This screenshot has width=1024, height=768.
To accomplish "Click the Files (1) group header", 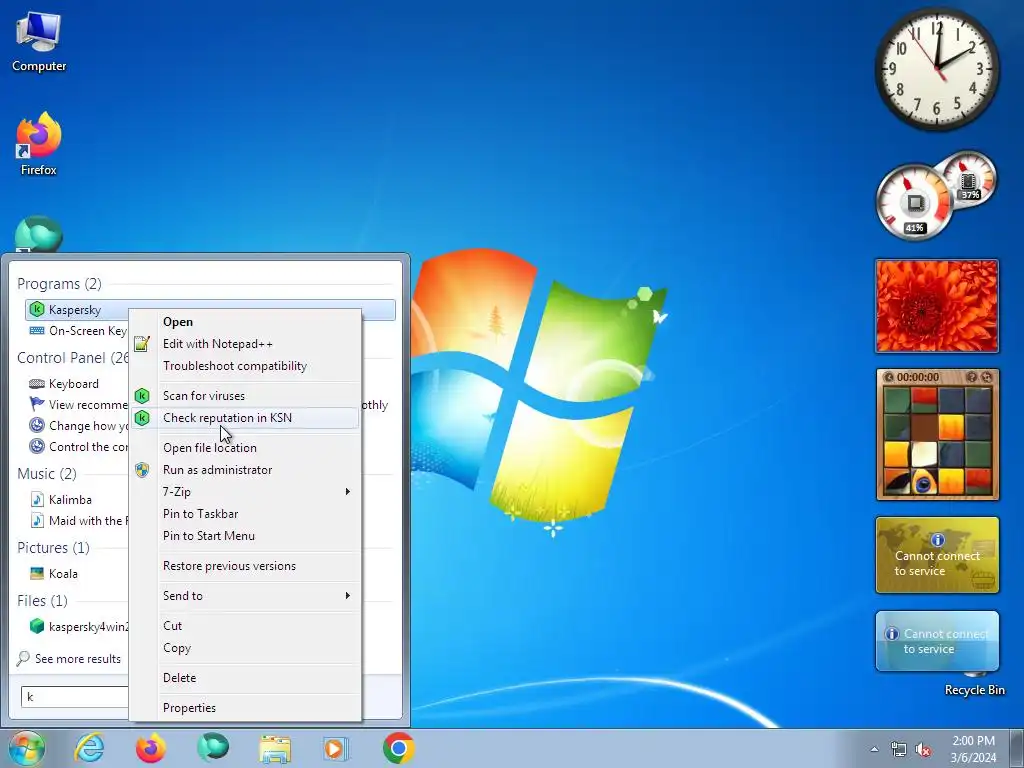I will click(42, 600).
